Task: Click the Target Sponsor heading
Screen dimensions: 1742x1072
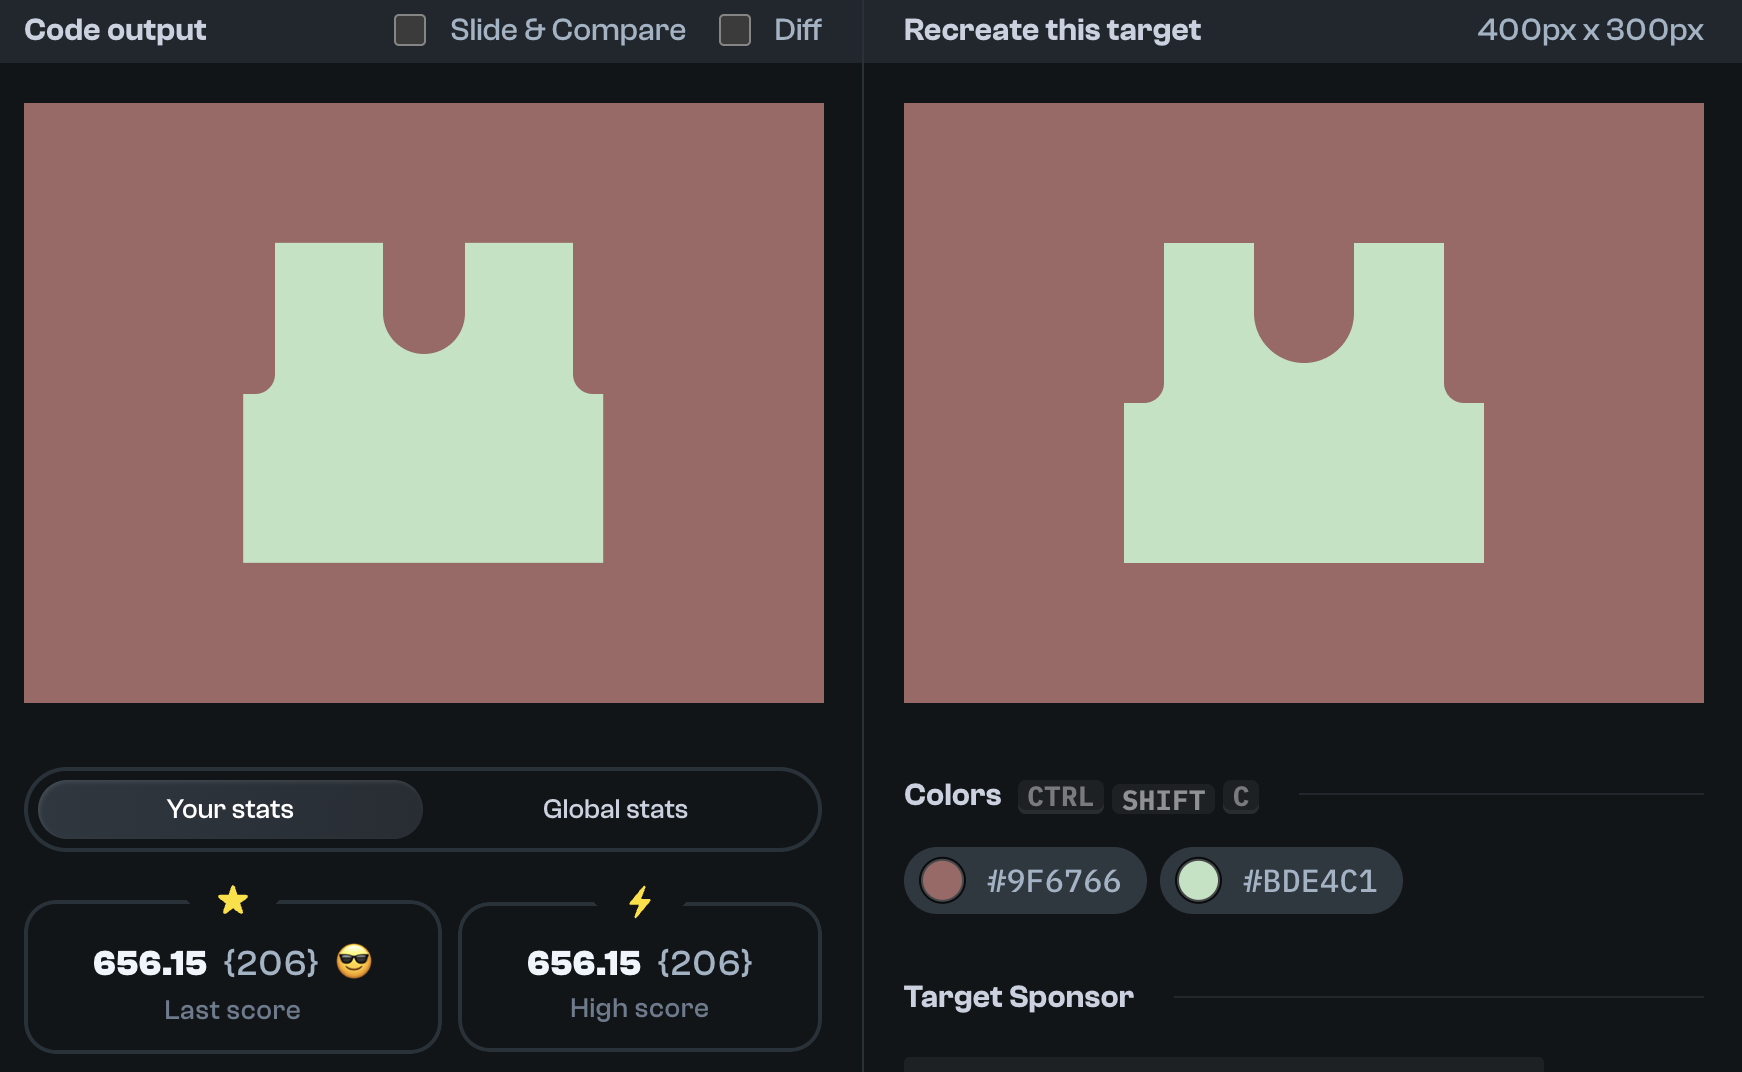Action: (1019, 997)
